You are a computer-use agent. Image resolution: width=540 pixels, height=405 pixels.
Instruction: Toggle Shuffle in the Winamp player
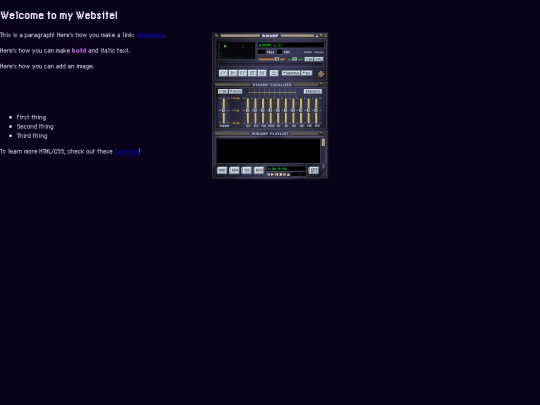(291, 73)
